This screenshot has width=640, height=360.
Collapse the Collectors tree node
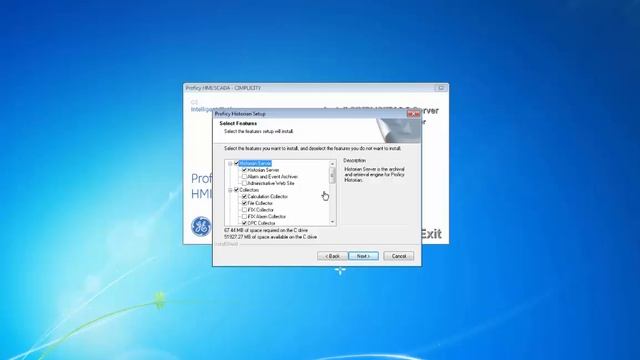(230, 190)
